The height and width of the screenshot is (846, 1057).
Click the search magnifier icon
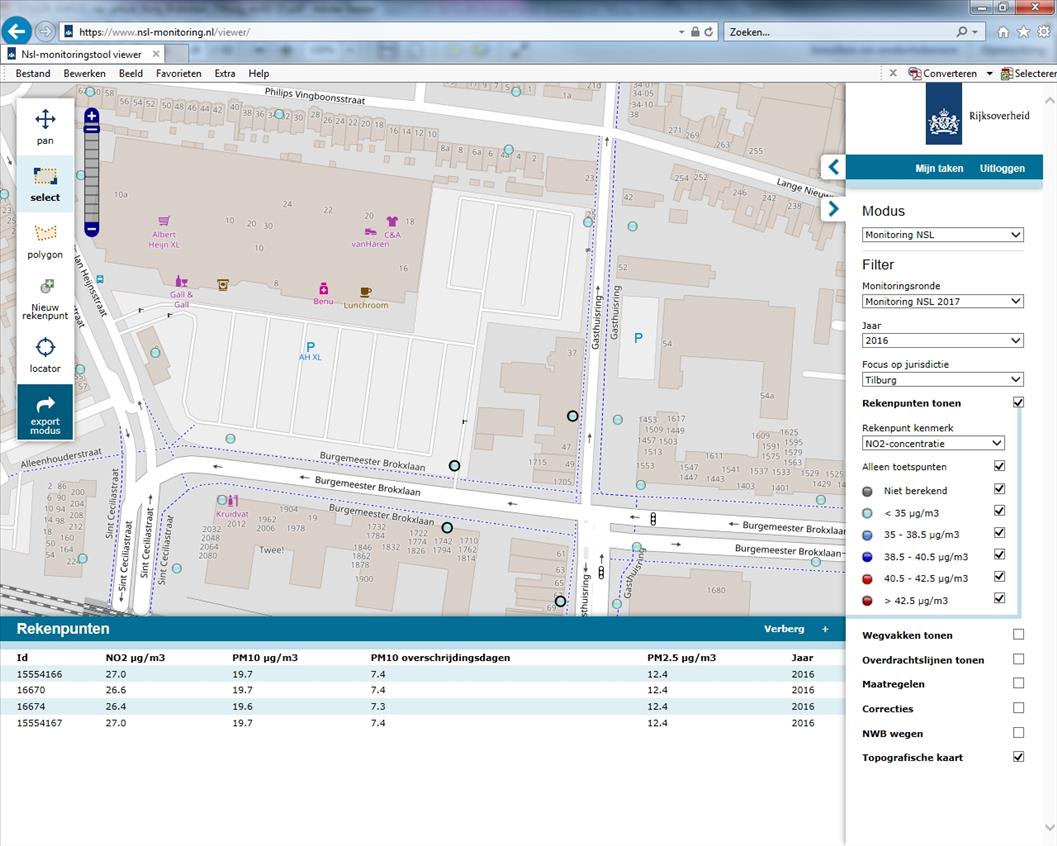[x=962, y=32]
